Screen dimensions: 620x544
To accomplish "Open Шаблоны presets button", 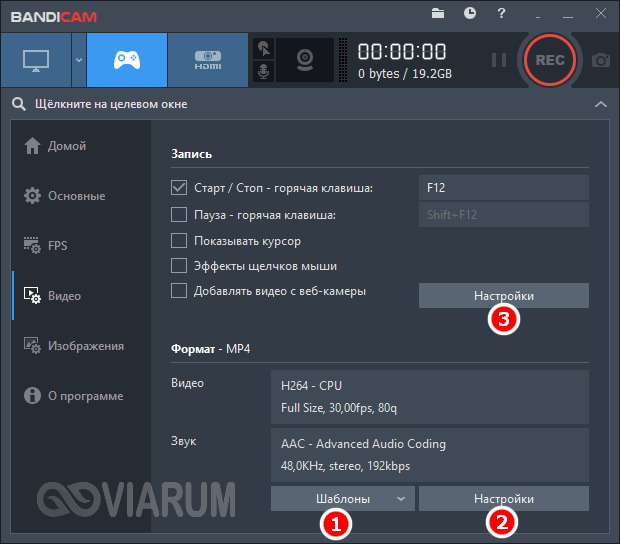I will tap(343, 499).
